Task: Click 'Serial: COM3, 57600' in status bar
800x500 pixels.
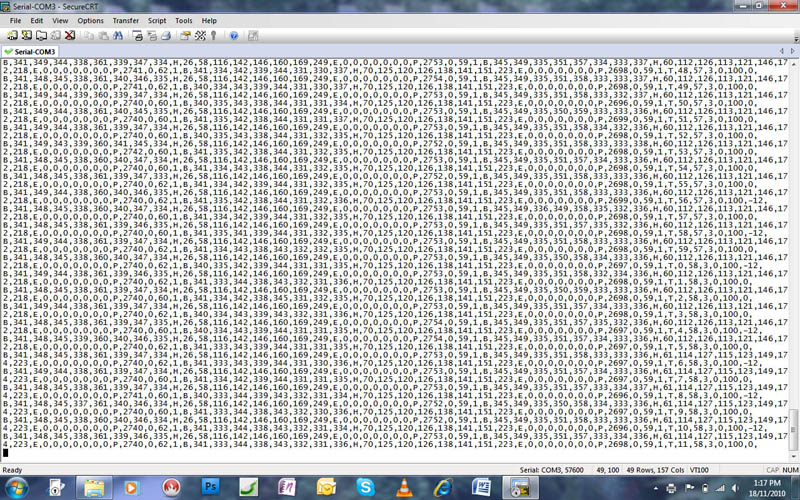Action: (x=553, y=470)
